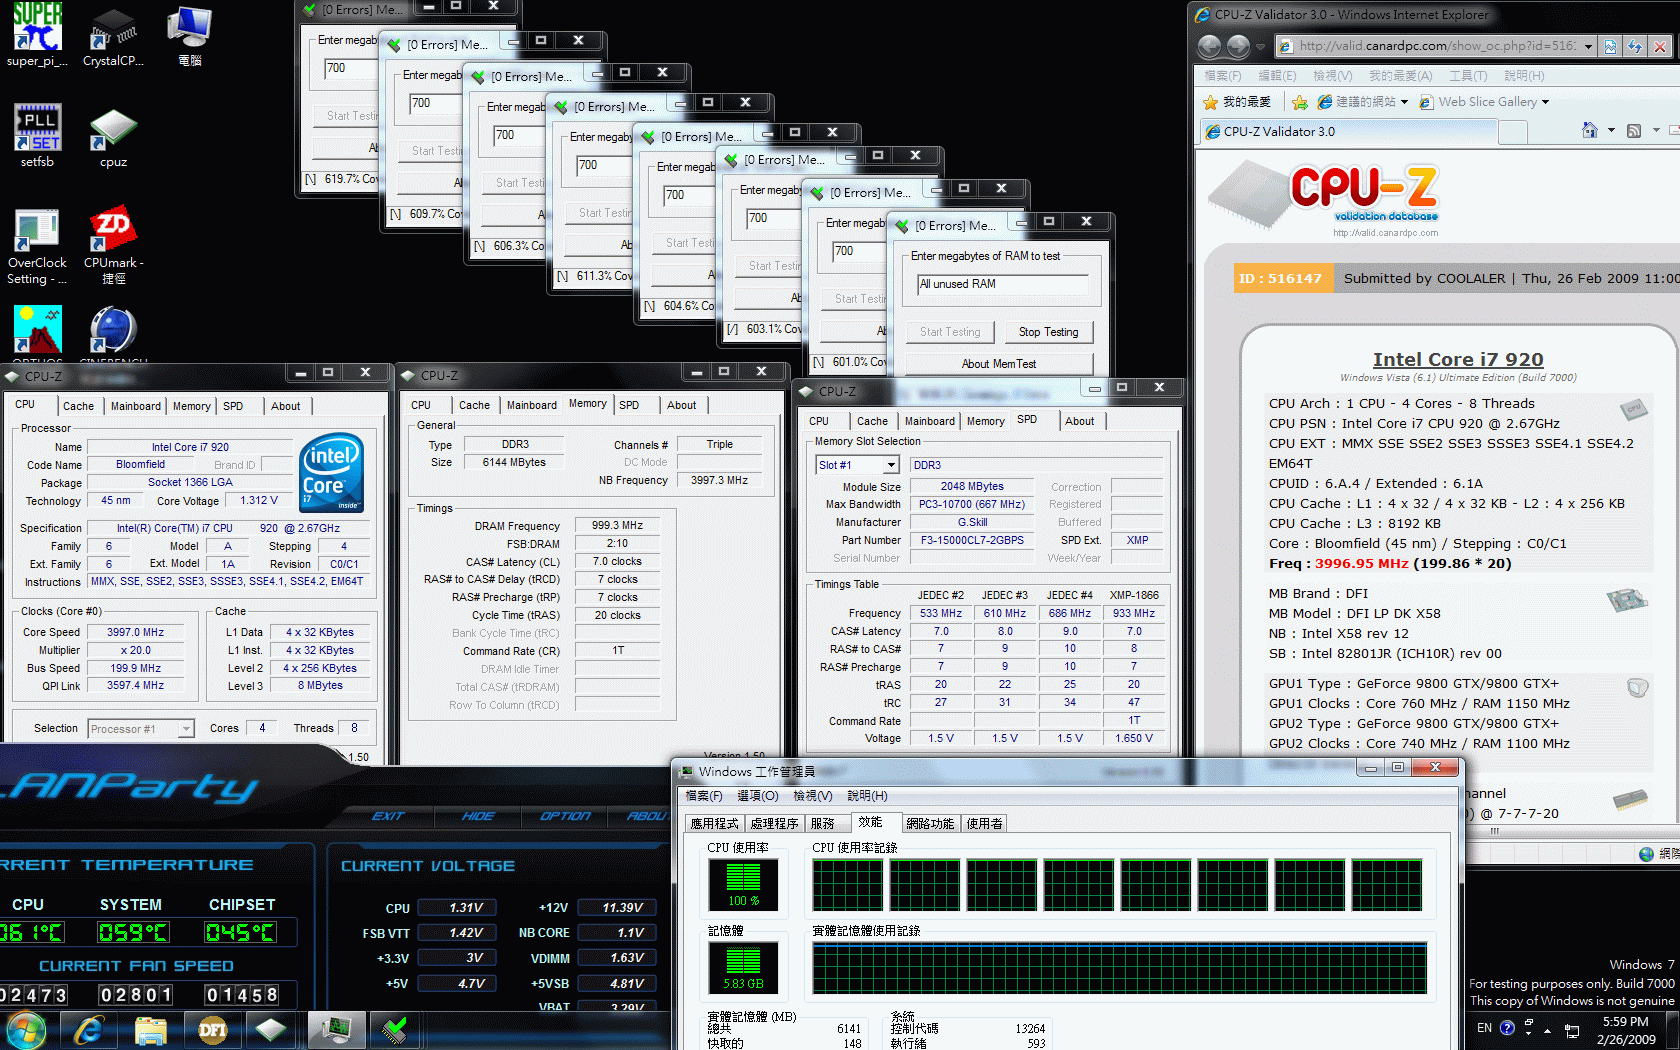Click the IE Forward navigation button
The width and height of the screenshot is (1680, 1050).
[x=1239, y=46]
